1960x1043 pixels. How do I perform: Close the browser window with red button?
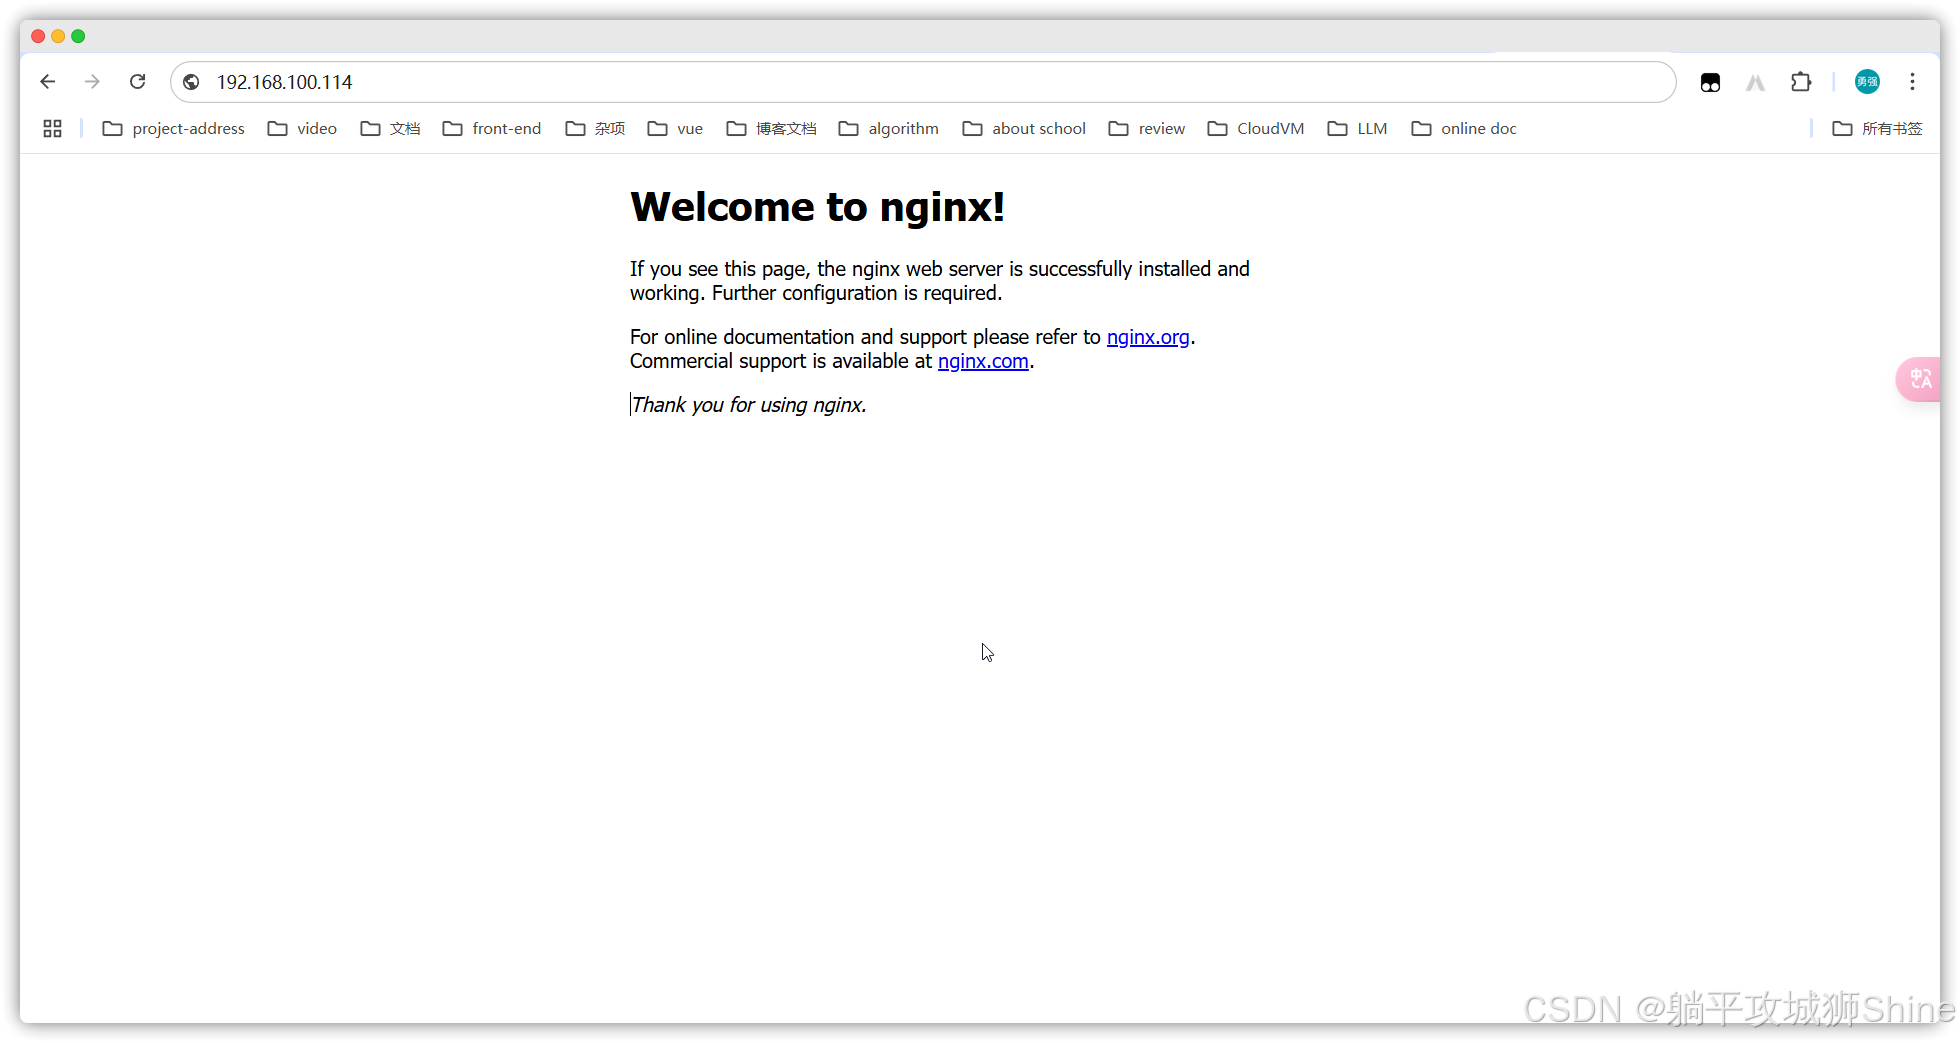(38, 36)
